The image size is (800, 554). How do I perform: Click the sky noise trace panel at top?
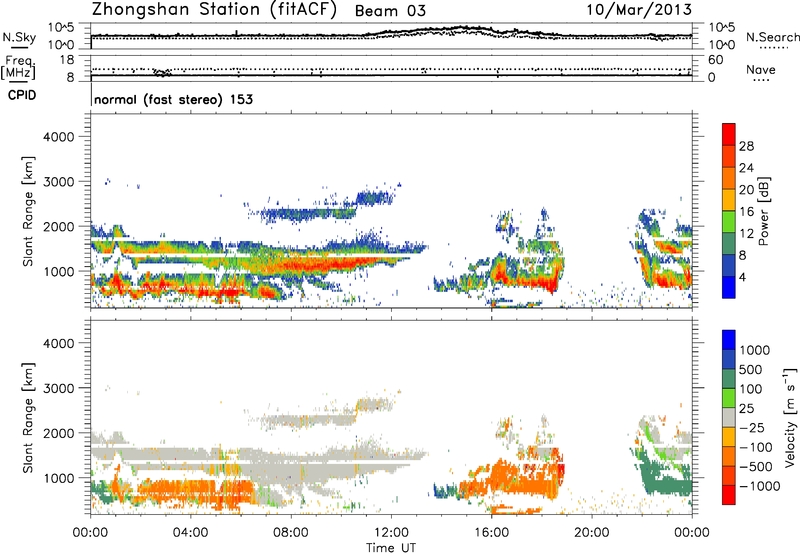[x=391, y=36]
